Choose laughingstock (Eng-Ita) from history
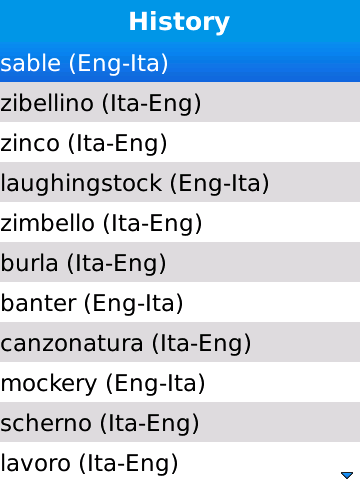The image size is (360, 480). (180, 182)
